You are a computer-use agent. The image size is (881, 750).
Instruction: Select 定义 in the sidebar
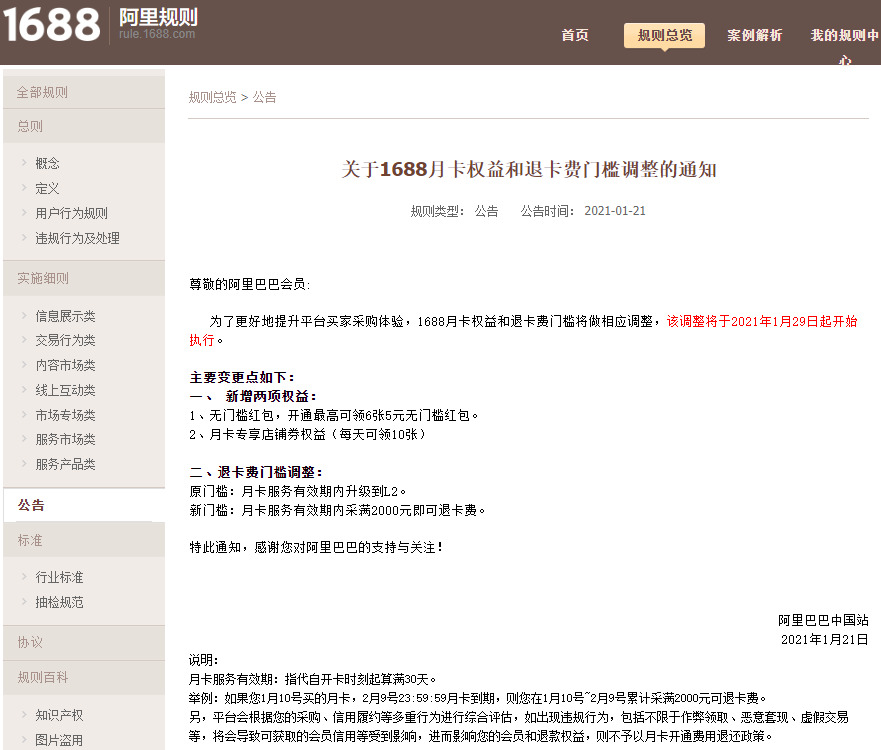tap(47, 188)
